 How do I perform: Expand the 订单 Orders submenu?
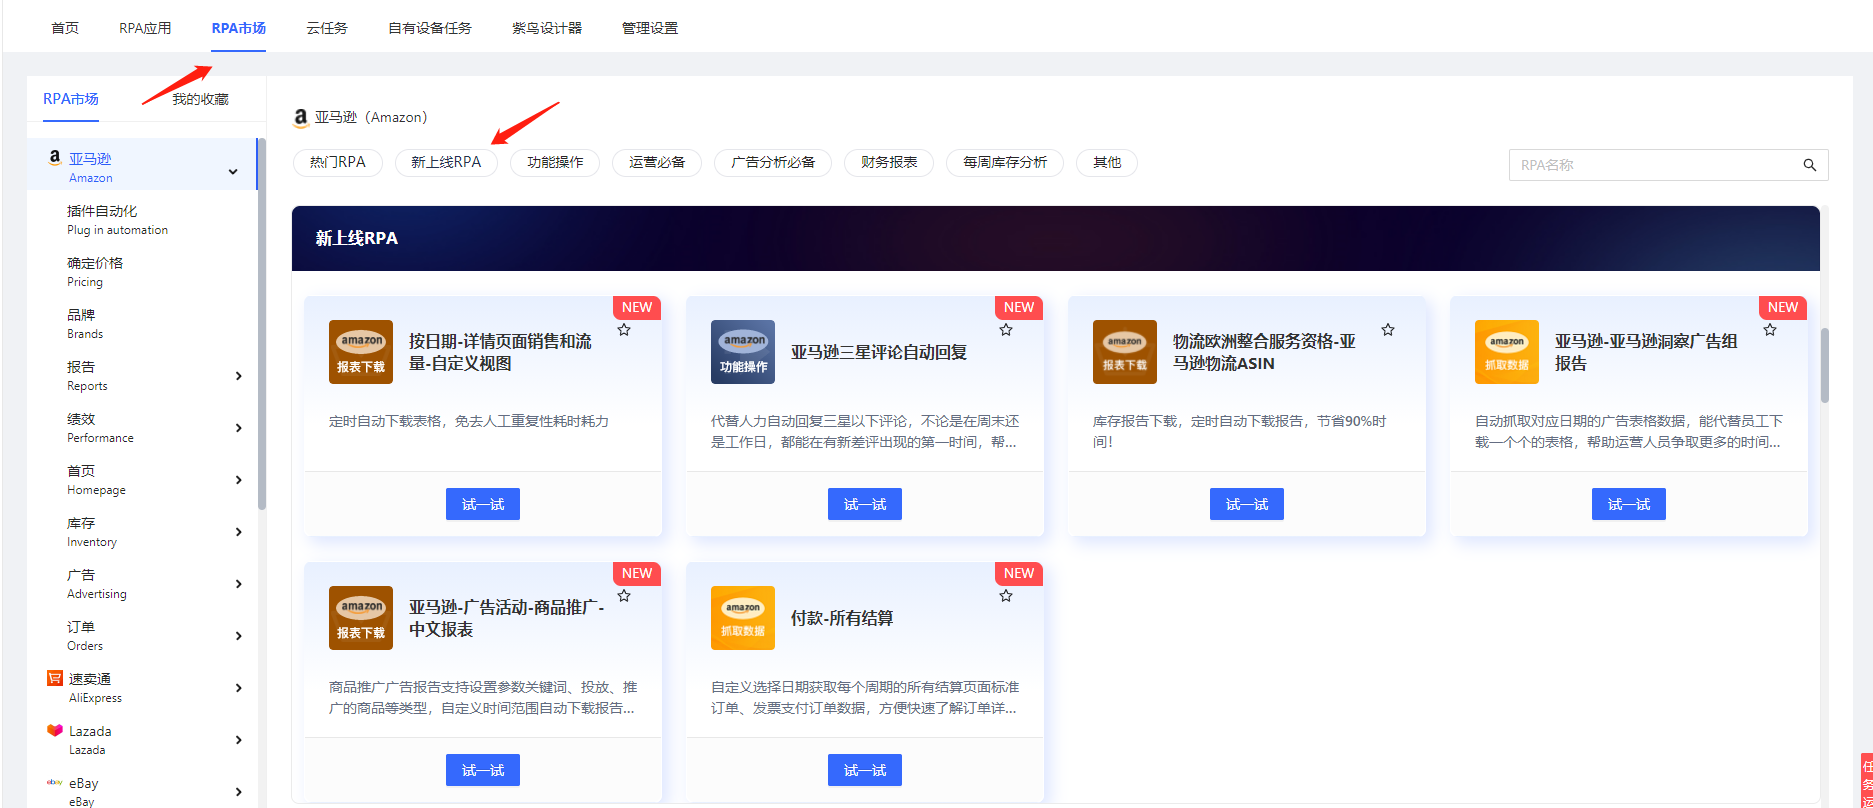point(238,636)
